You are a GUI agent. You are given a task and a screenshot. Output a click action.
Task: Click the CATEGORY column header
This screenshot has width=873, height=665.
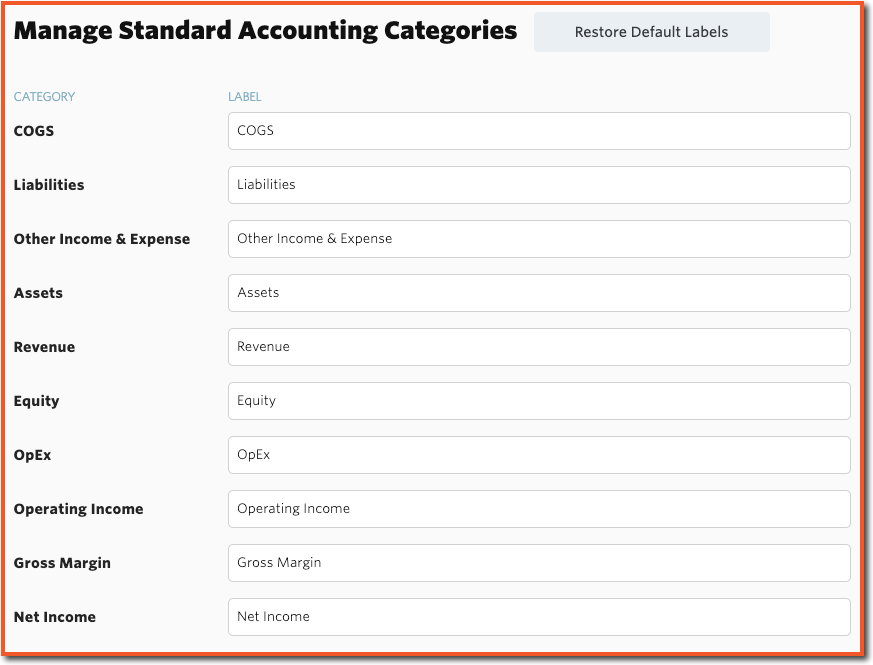coord(45,97)
